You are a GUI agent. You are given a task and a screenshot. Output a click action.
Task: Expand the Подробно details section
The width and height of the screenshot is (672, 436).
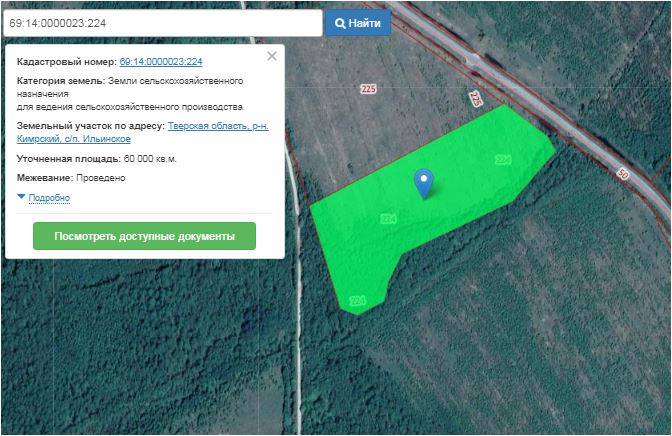[x=49, y=198]
